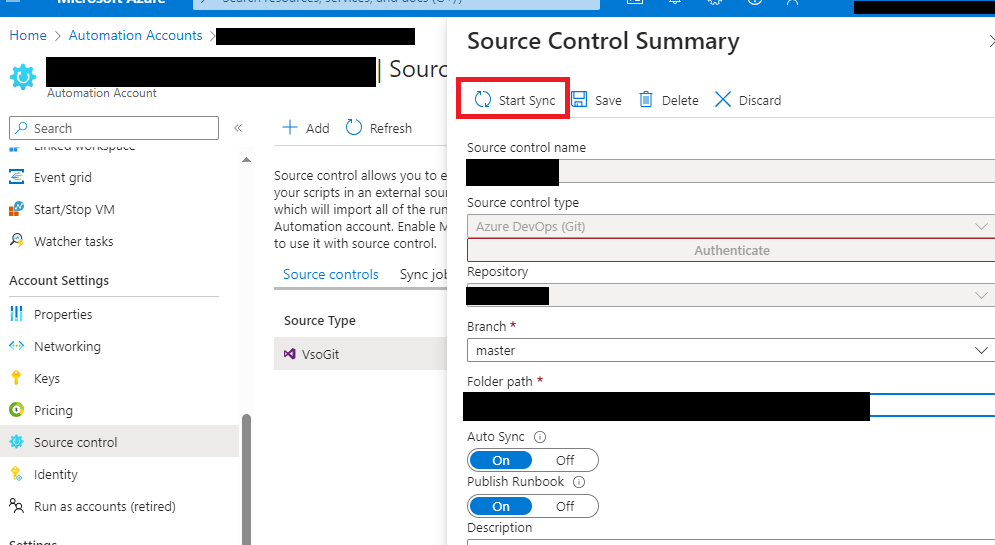
Task: Turn Publish Runbook Off
Action: (565, 506)
